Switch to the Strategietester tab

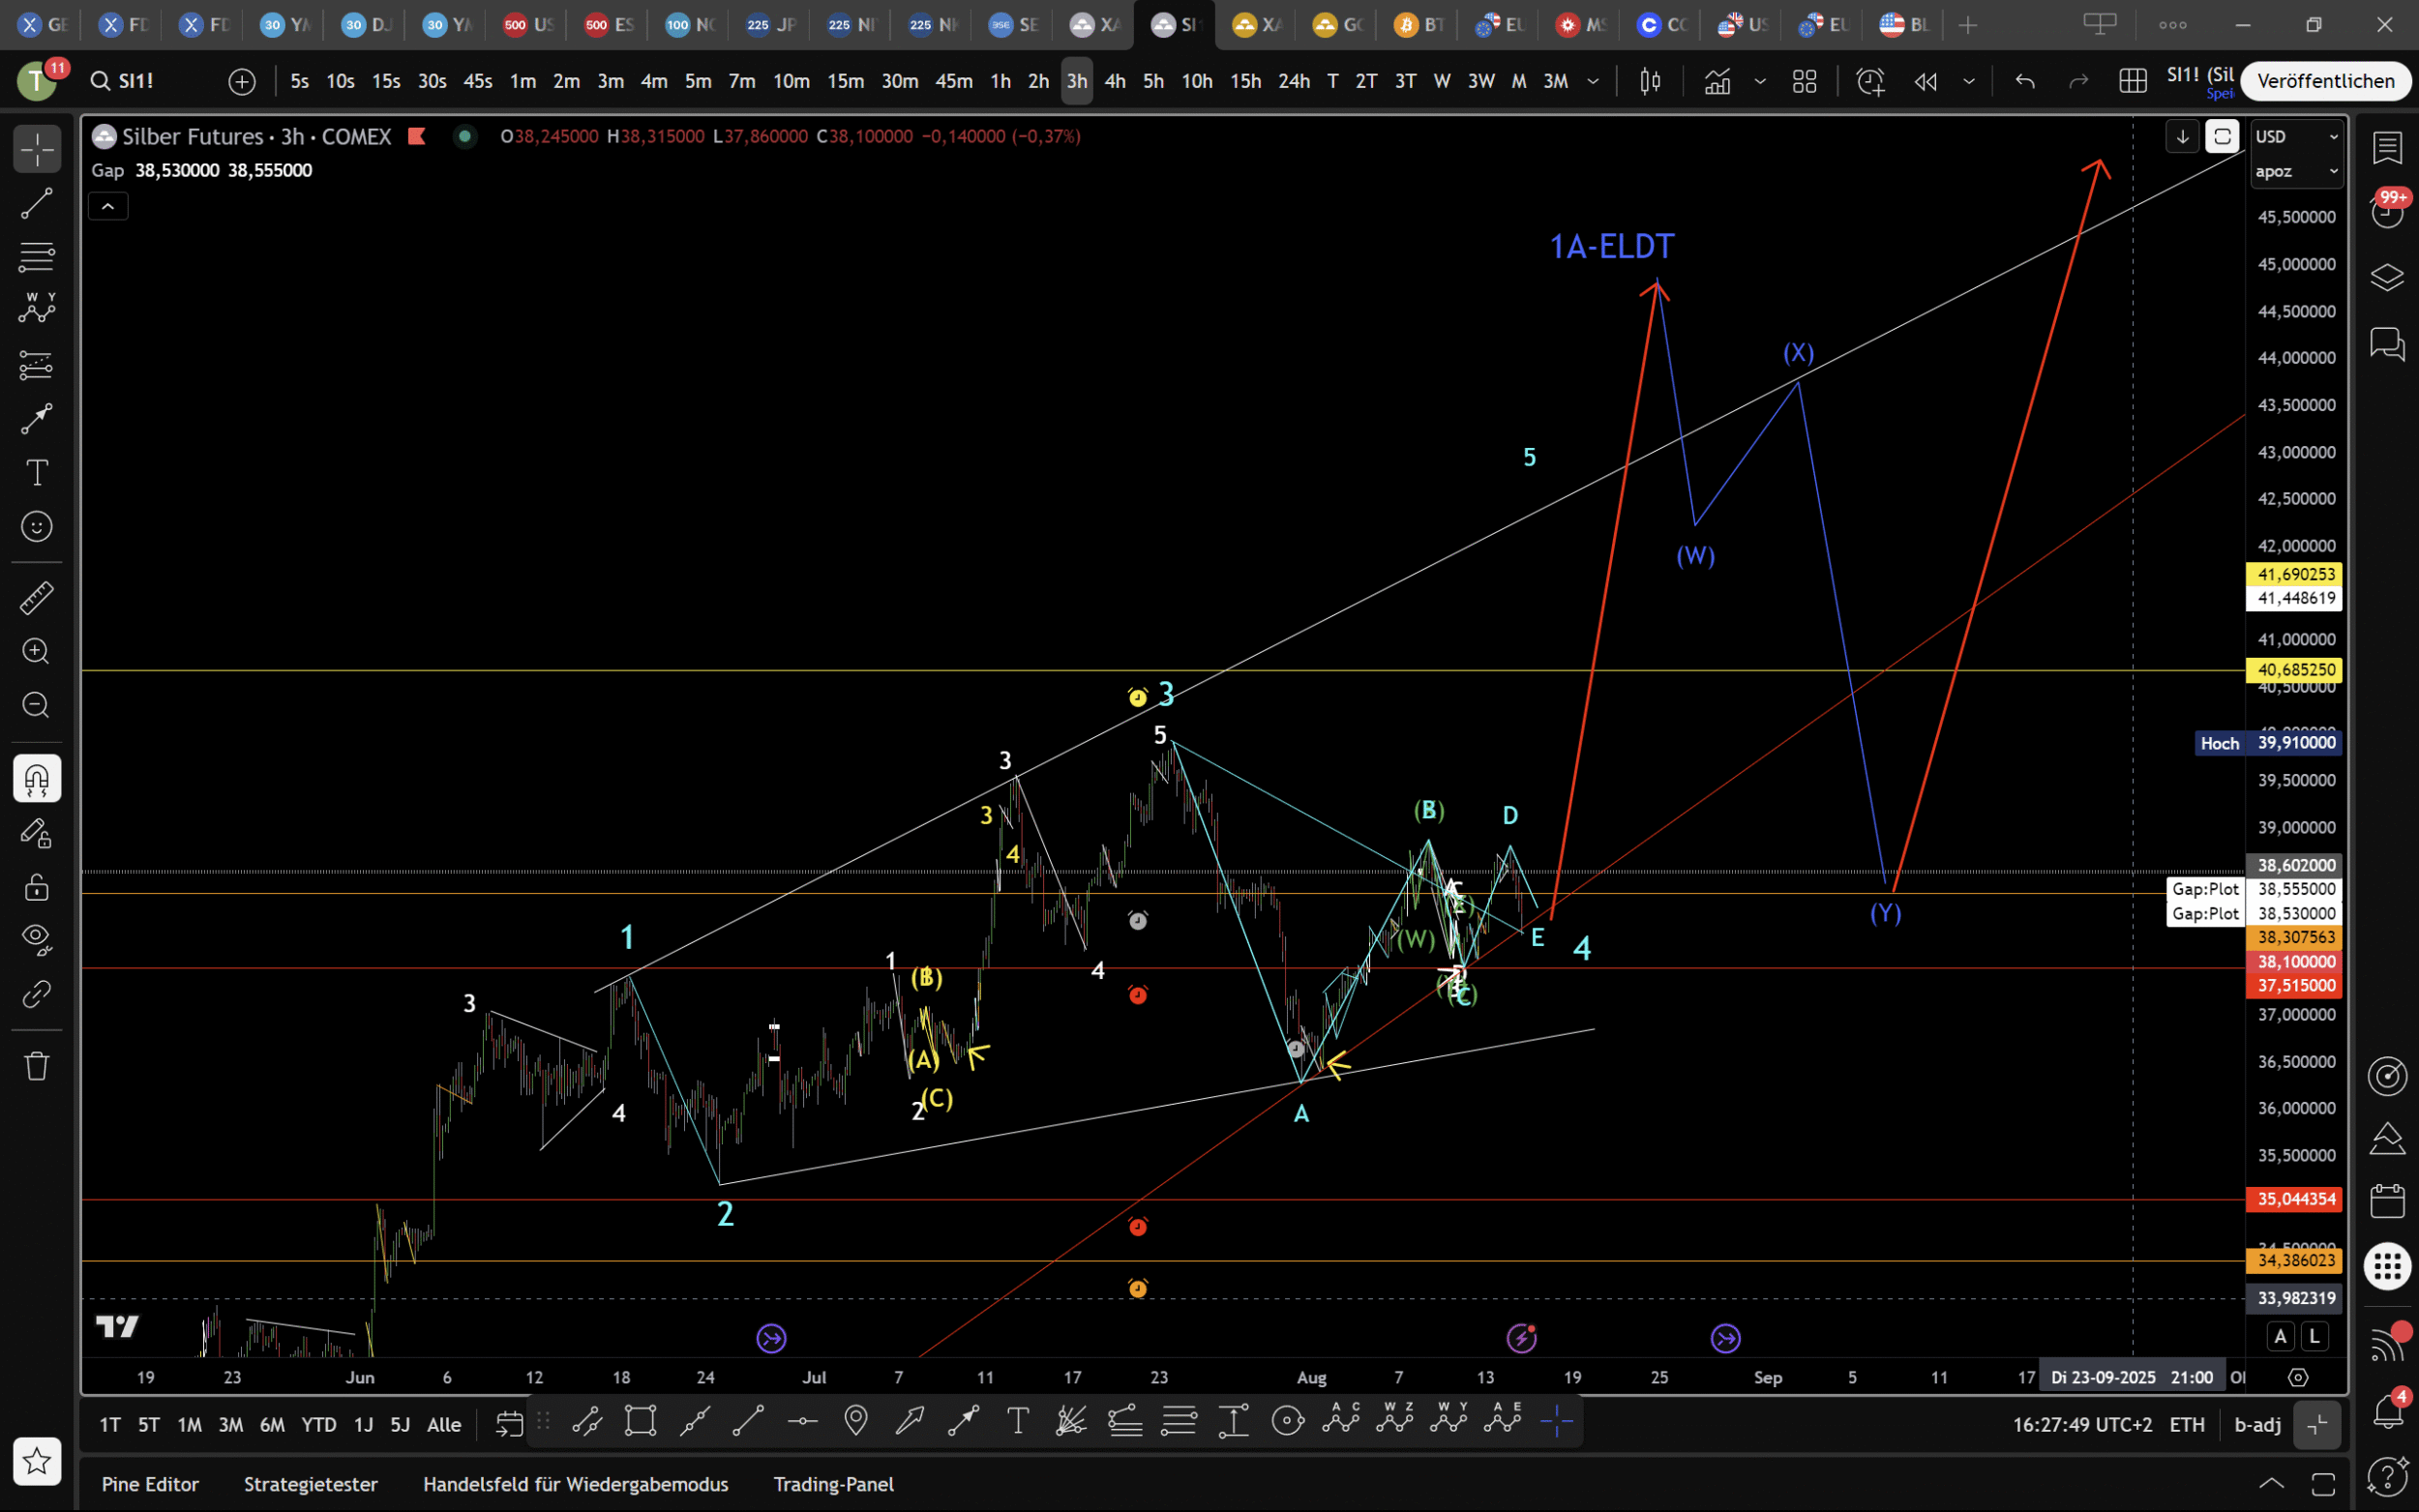(310, 1484)
